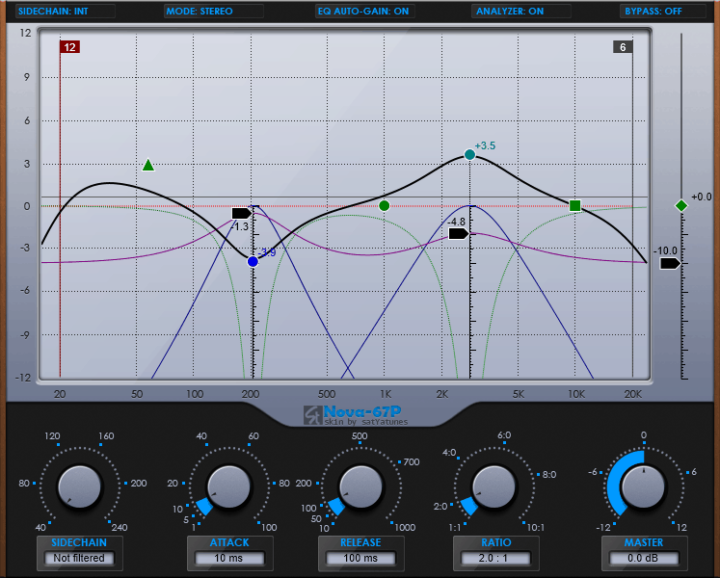Click the red high-pass marker labeled 12
Viewport: 720px width, 578px height.
tap(70, 47)
